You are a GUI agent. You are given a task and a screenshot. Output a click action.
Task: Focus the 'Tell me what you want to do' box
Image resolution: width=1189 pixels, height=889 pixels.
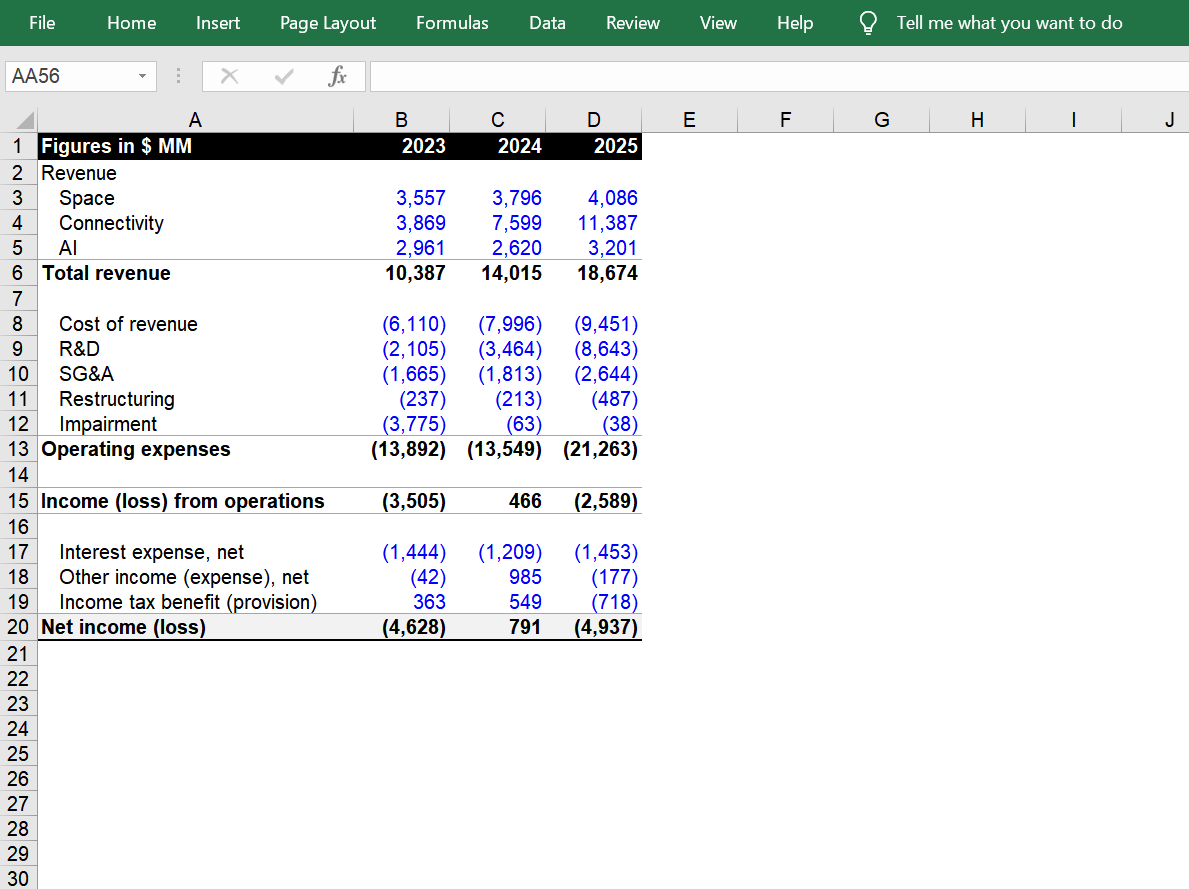(1009, 23)
